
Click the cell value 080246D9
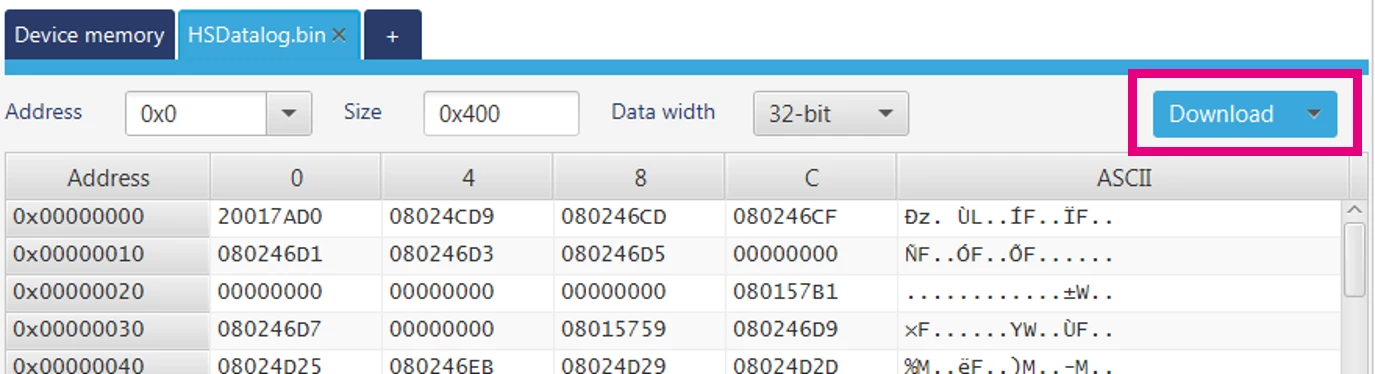pos(785,329)
